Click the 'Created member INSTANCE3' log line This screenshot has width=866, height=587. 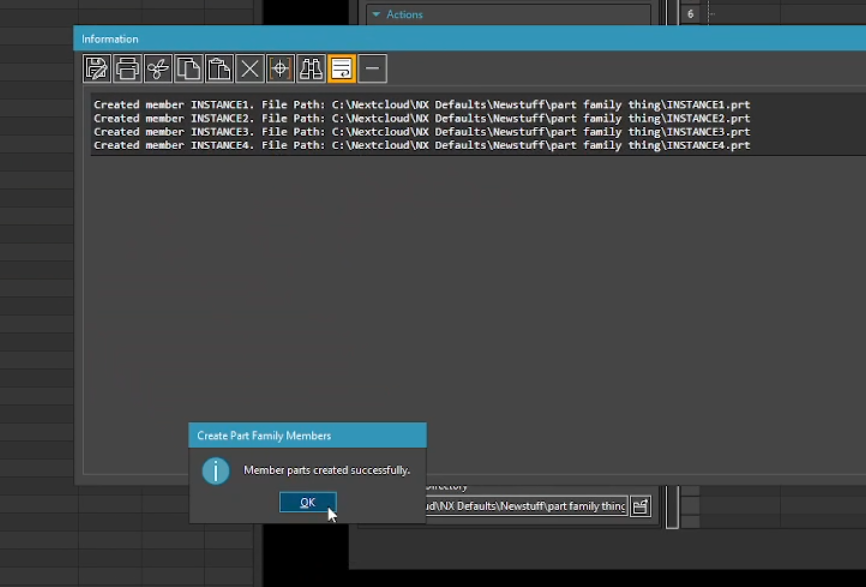click(x=422, y=131)
